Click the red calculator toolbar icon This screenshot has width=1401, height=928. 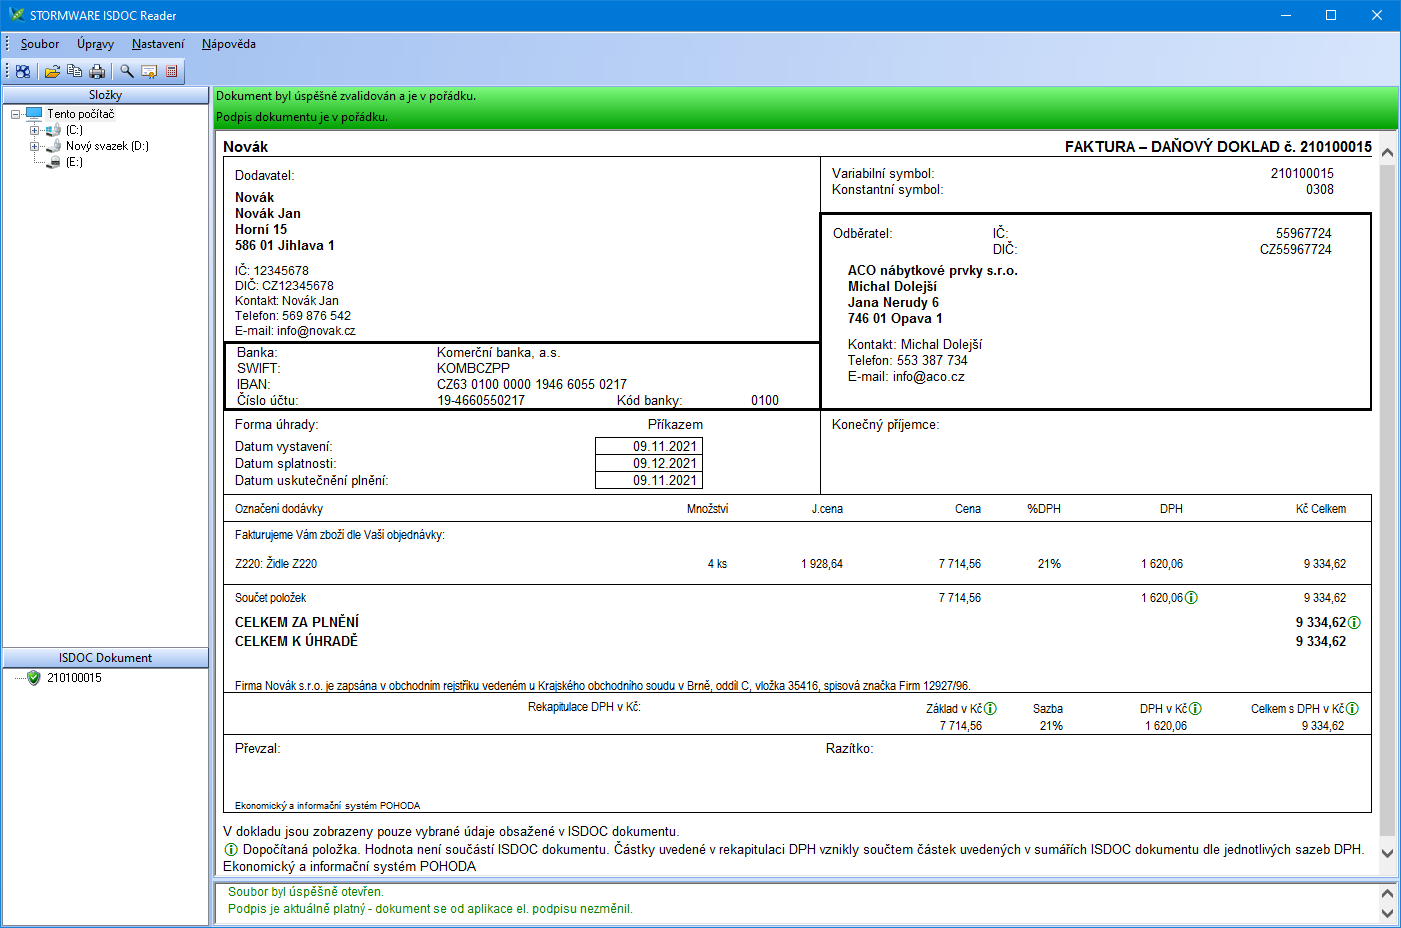(172, 71)
